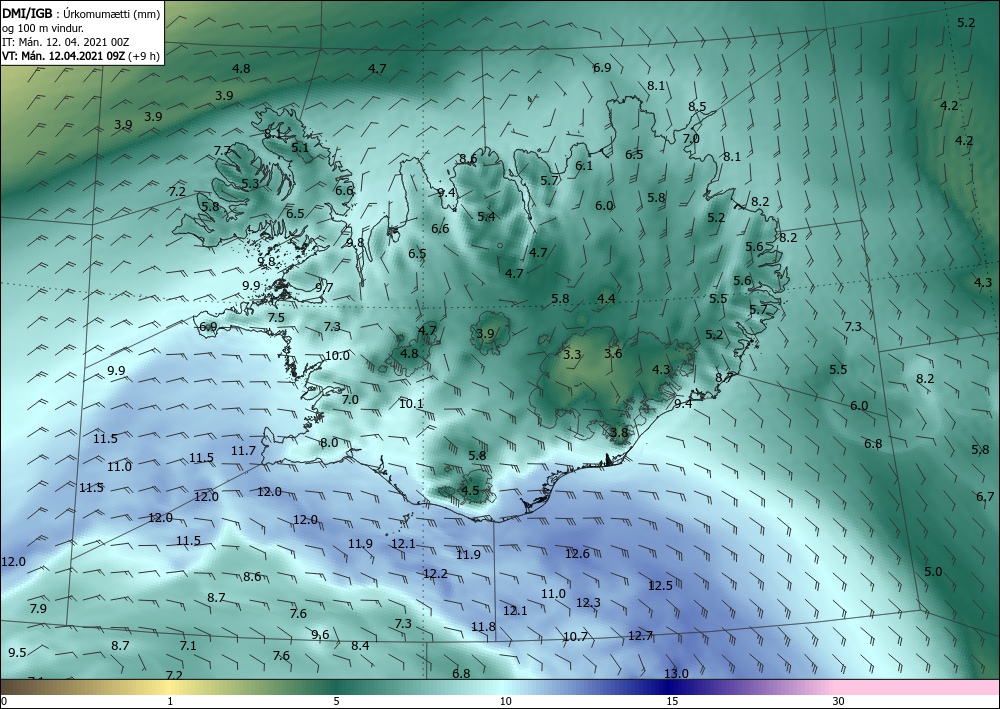Image resolution: width=1000 pixels, height=709 pixels.
Task: Click the 3.3 value on Vatnajökull glacier
Action: 573,354
